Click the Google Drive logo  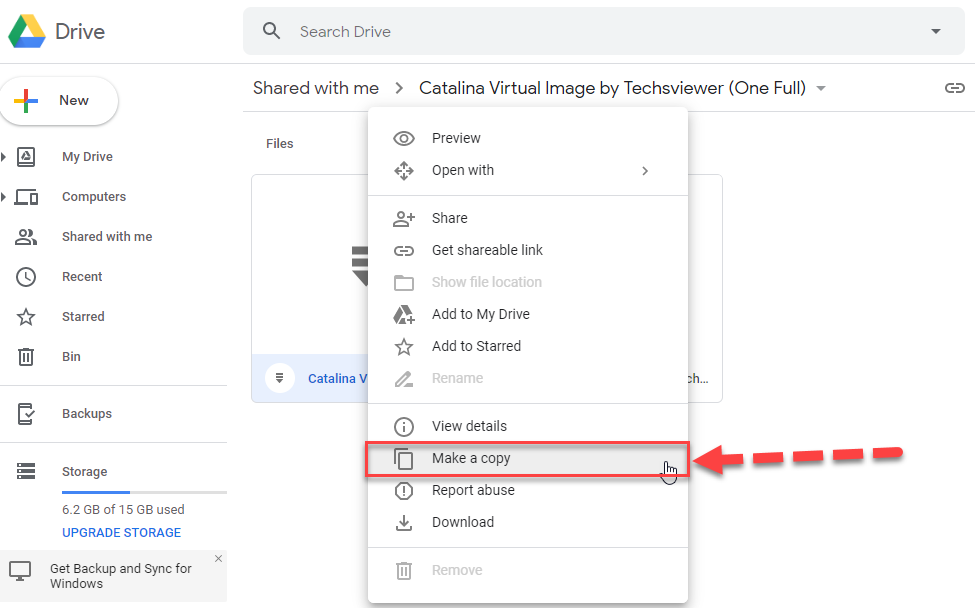[x=27, y=31]
